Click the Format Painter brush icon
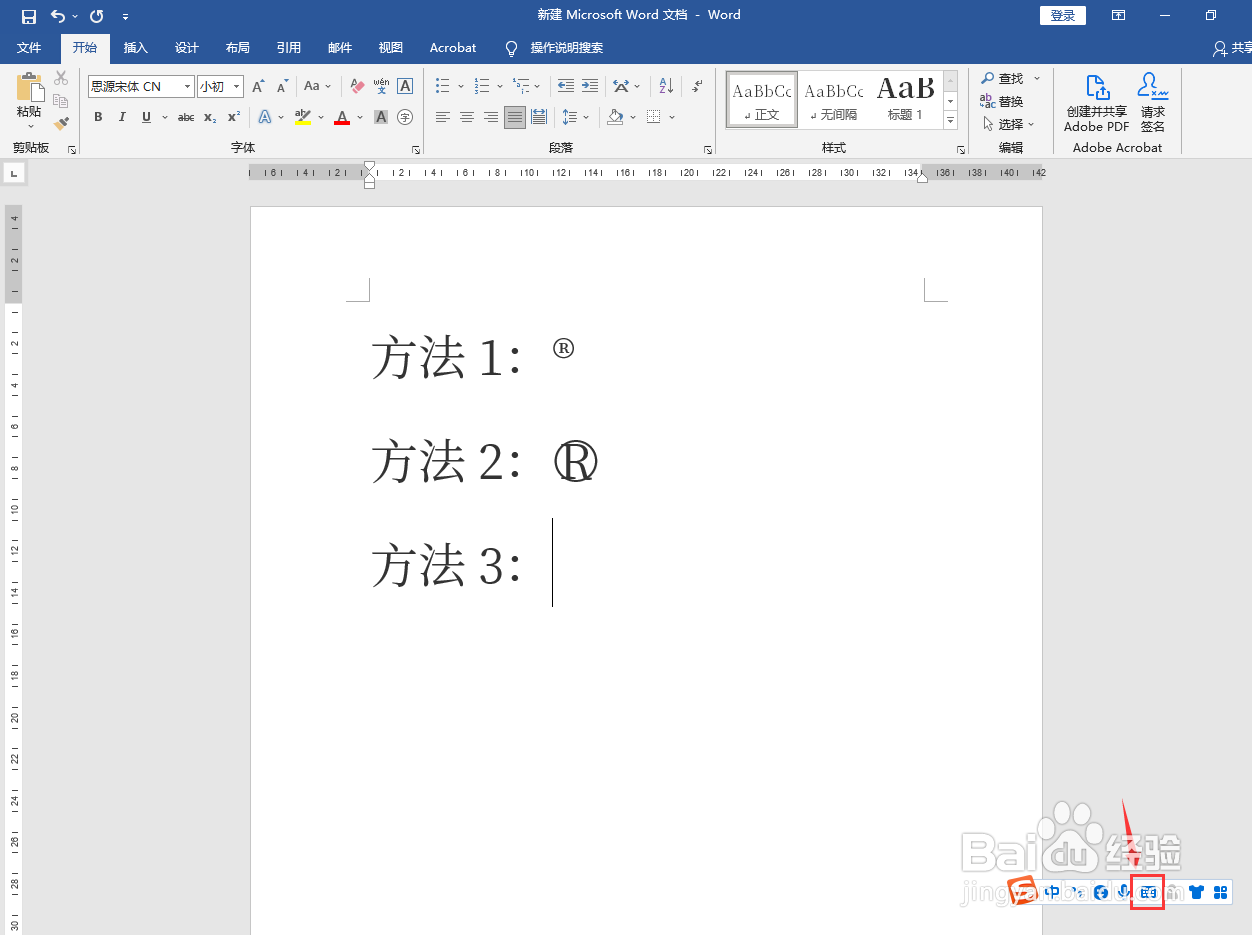 click(60, 123)
